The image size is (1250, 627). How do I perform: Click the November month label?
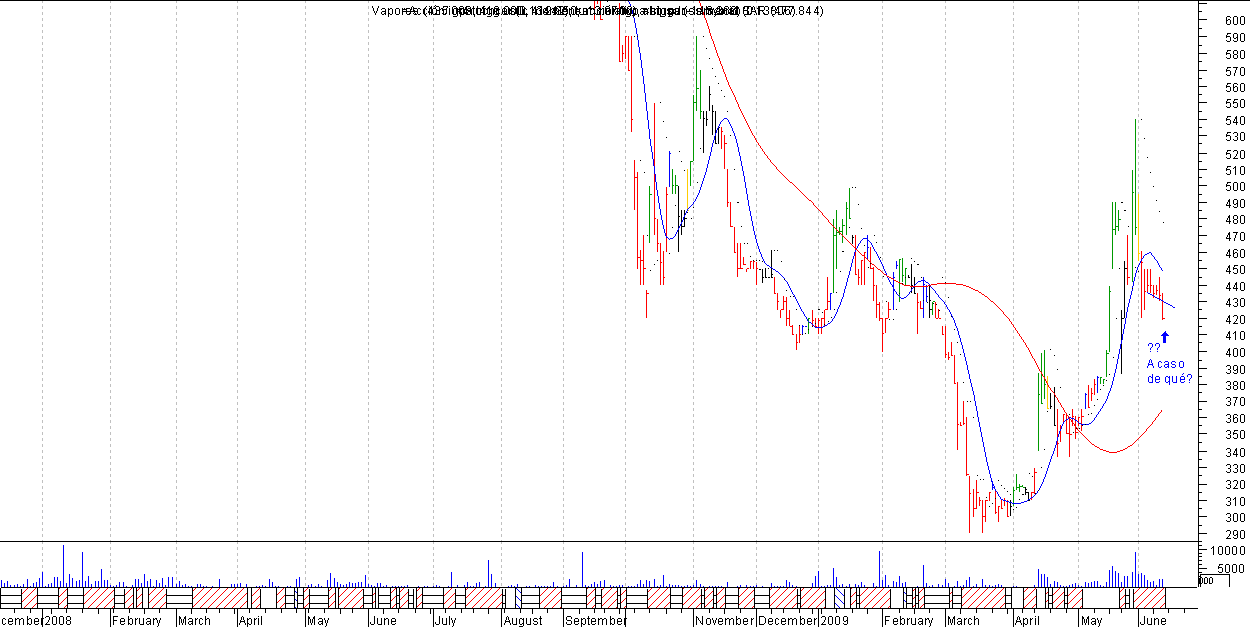coord(724,621)
